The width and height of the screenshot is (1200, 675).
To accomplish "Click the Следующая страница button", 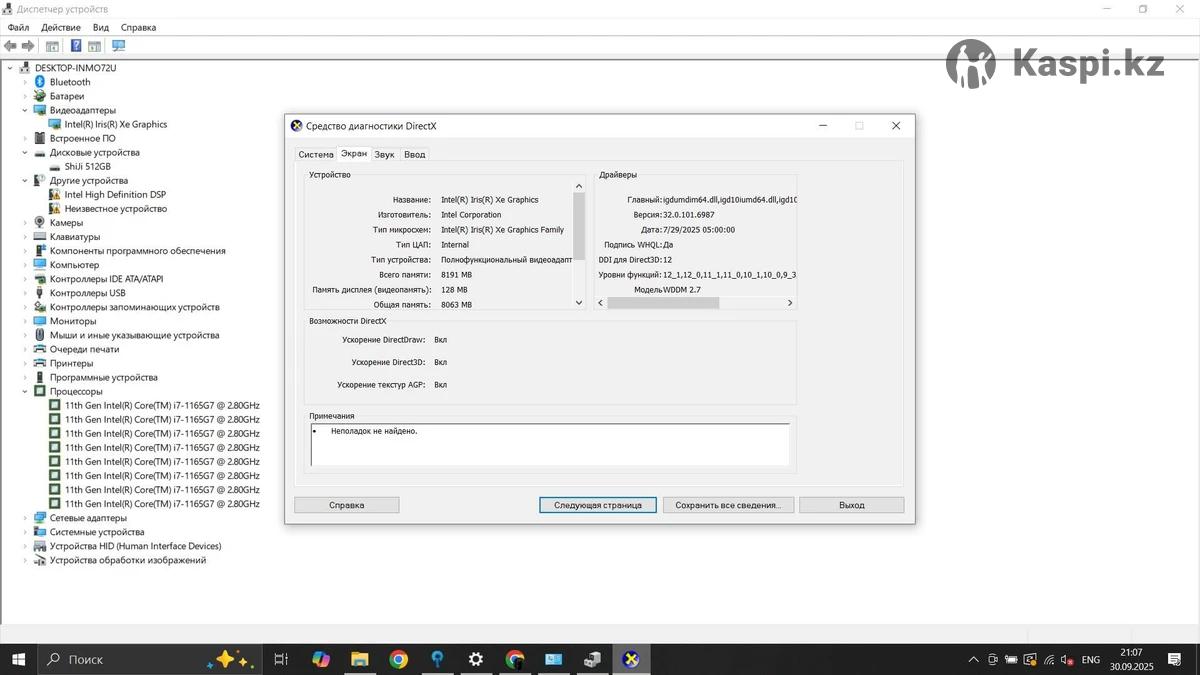I will [597, 505].
